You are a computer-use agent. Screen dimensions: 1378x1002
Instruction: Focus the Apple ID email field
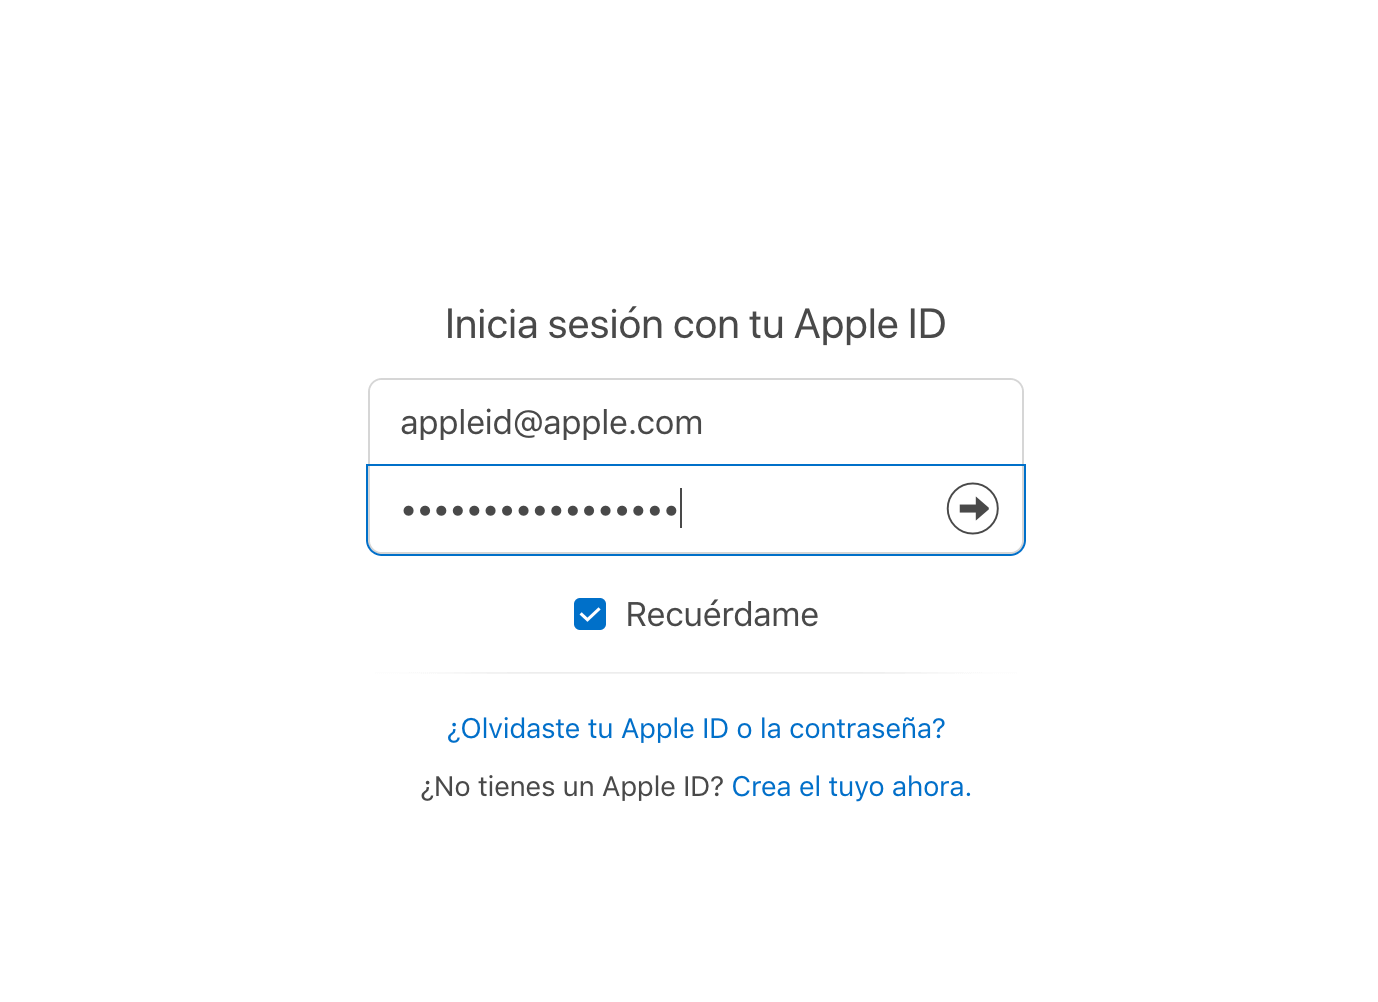point(696,422)
